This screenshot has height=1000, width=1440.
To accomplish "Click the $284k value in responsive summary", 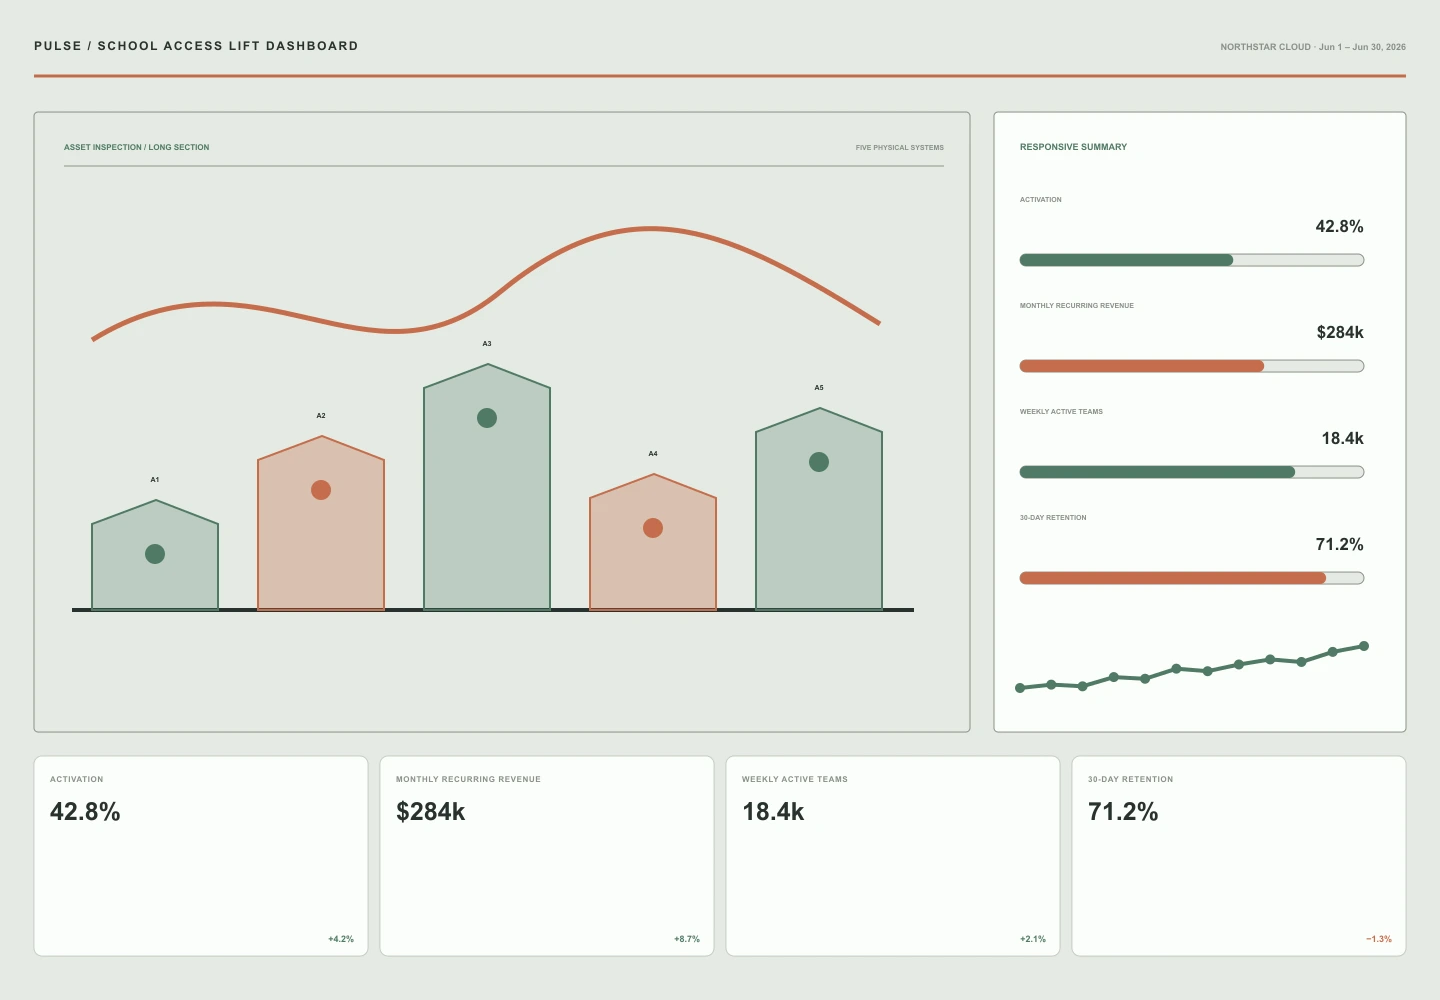I will [x=1340, y=332].
